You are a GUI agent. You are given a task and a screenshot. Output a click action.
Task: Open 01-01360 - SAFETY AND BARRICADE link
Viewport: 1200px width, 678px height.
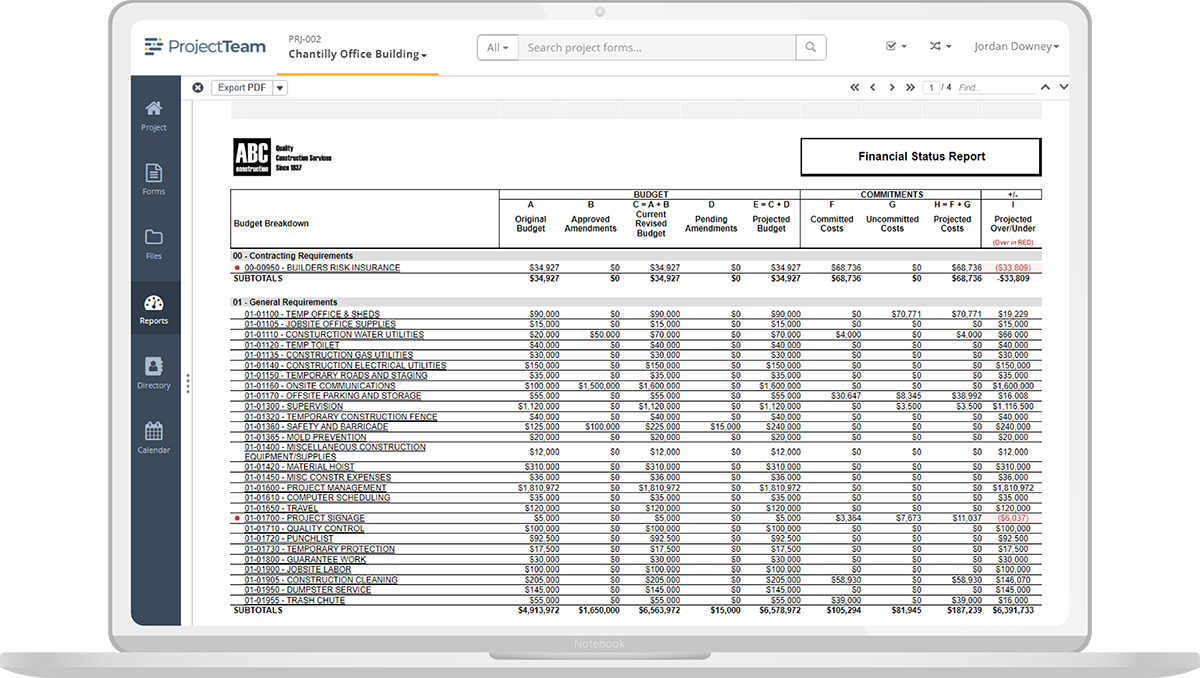(x=316, y=427)
